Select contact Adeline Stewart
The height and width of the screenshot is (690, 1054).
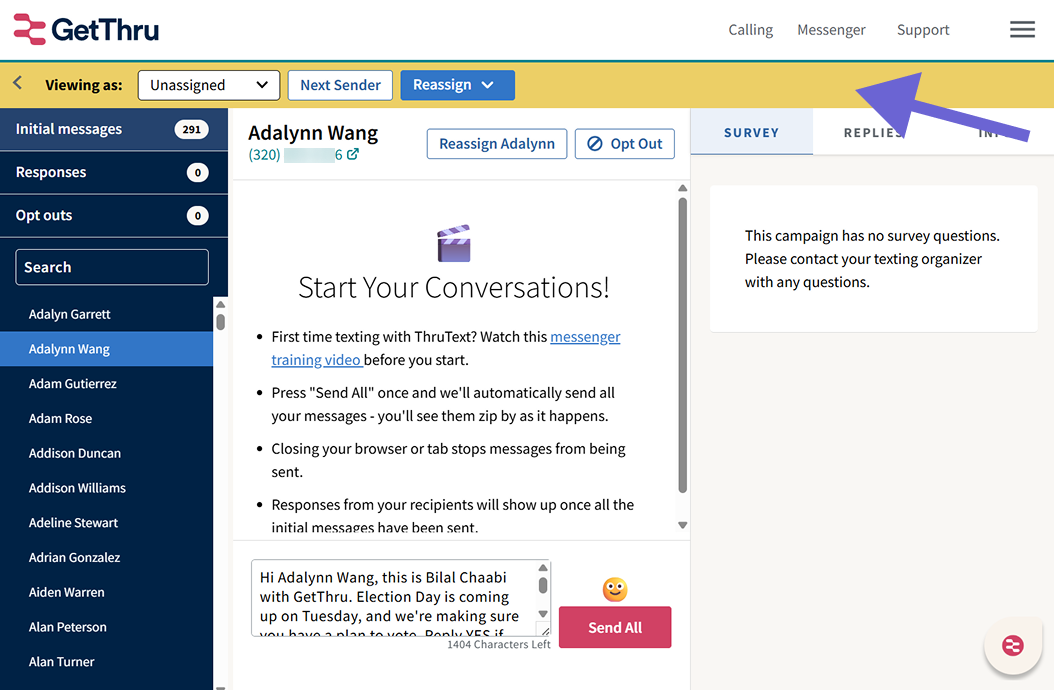point(106,523)
